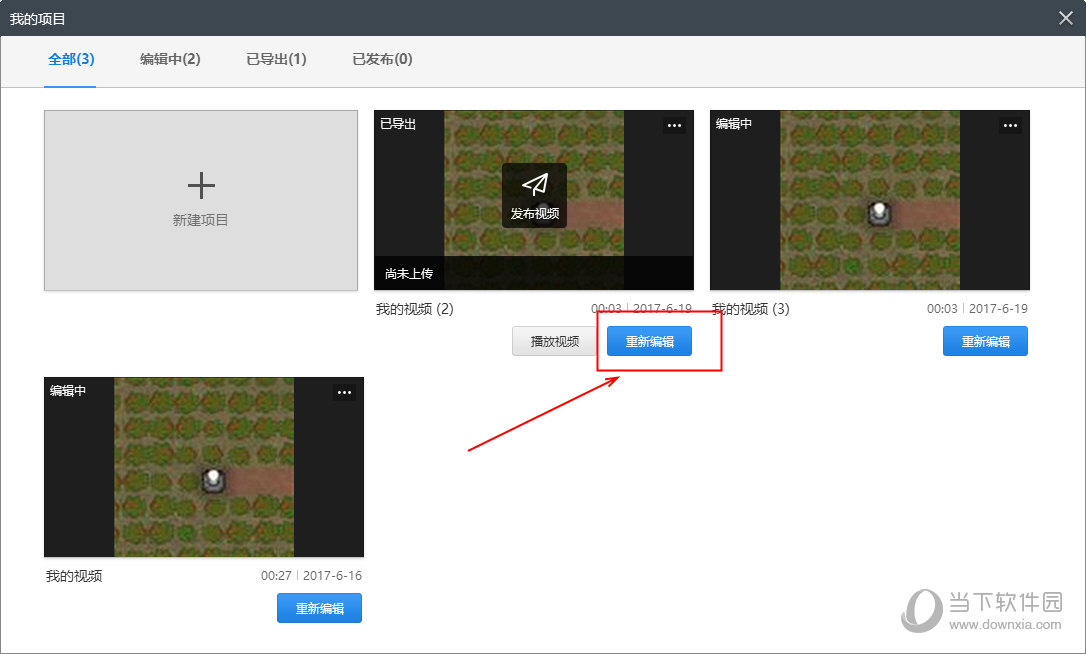
Task: Open the 已导出(1) tab
Action: 276,59
